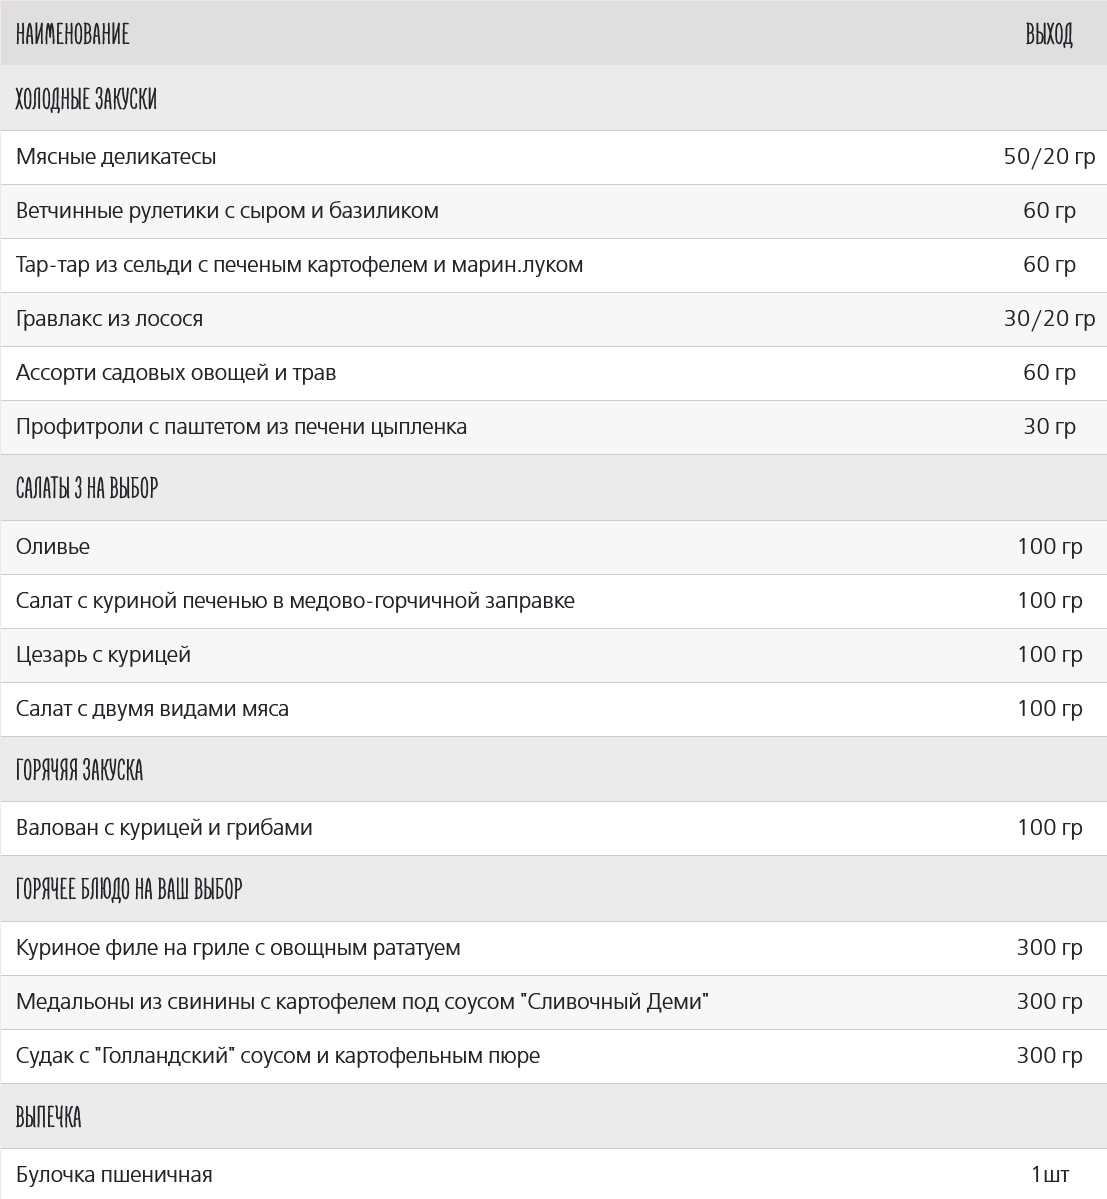Select the «Гравлакс из лосося» dish
Viewport: 1107px width, 1199px height.
click(x=109, y=319)
